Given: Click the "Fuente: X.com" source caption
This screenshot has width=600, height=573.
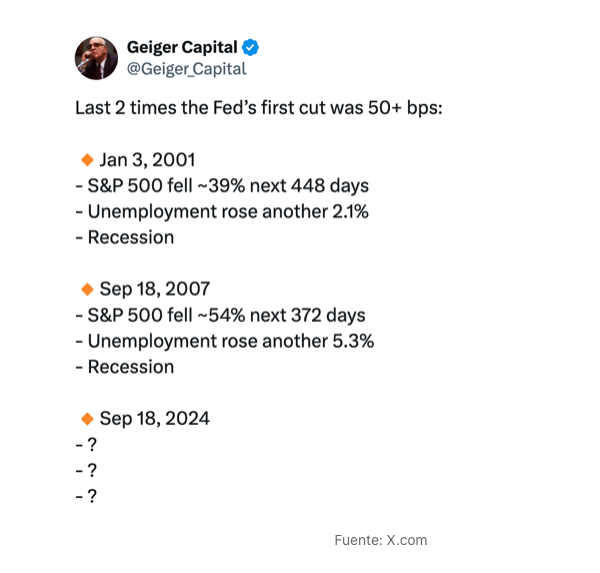Looking at the screenshot, I should pos(380,540).
